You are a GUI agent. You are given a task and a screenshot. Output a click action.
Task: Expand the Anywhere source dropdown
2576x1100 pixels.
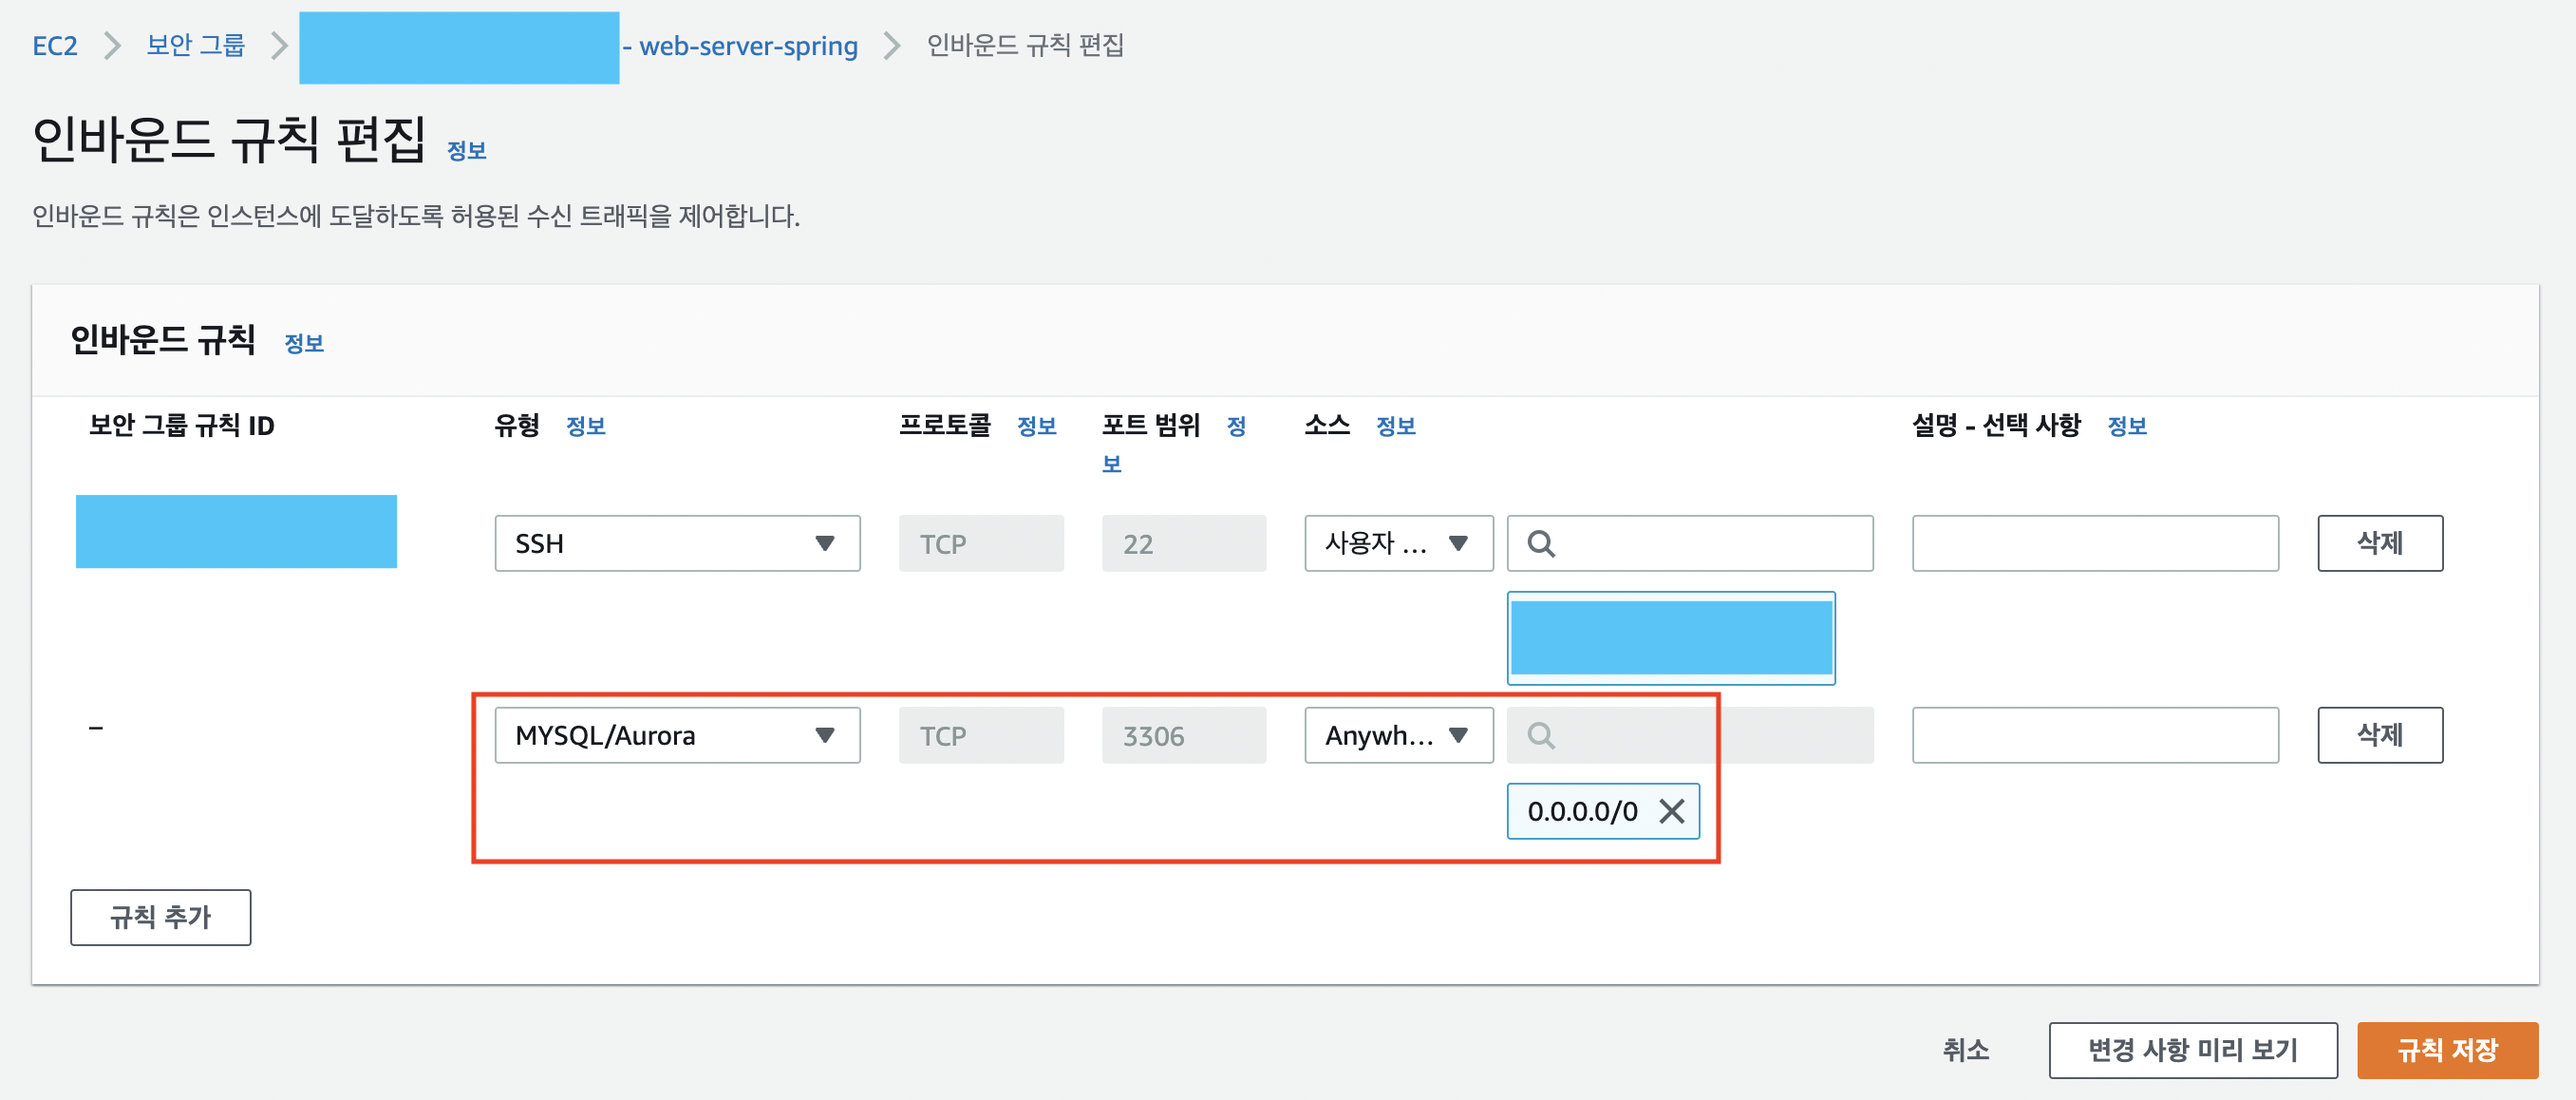pos(1397,736)
